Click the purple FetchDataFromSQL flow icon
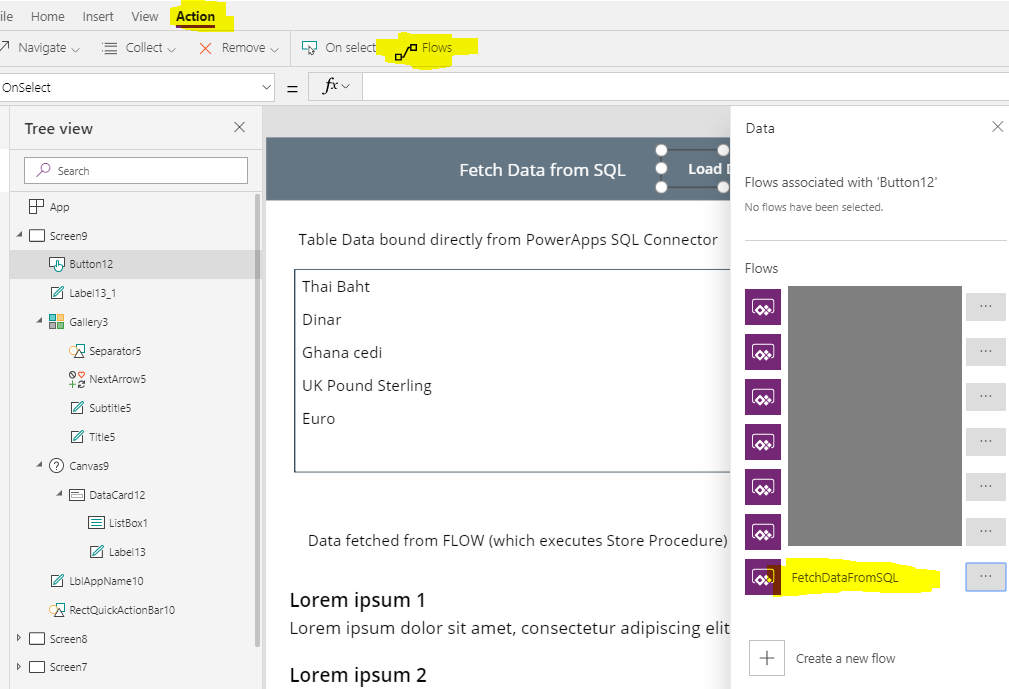Viewport: 1009px width, 689px height. point(763,577)
